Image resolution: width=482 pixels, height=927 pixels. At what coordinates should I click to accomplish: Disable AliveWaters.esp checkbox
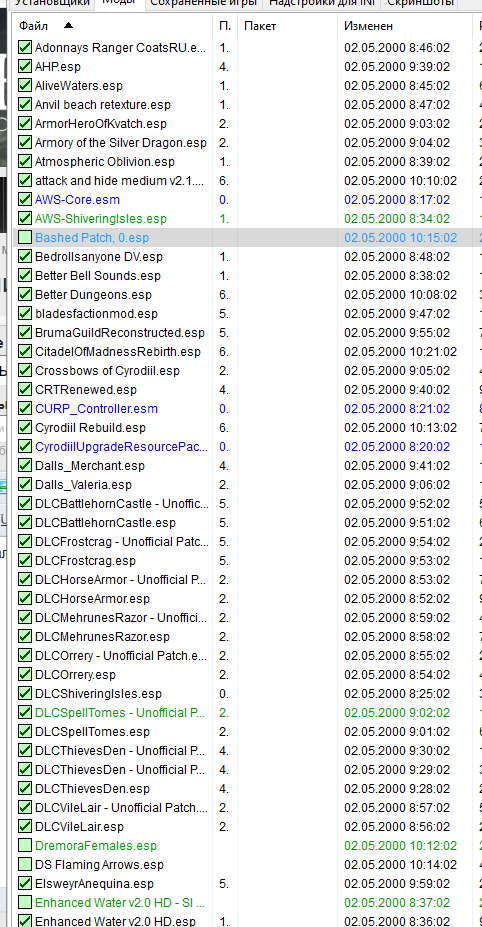(x=25, y=86)
